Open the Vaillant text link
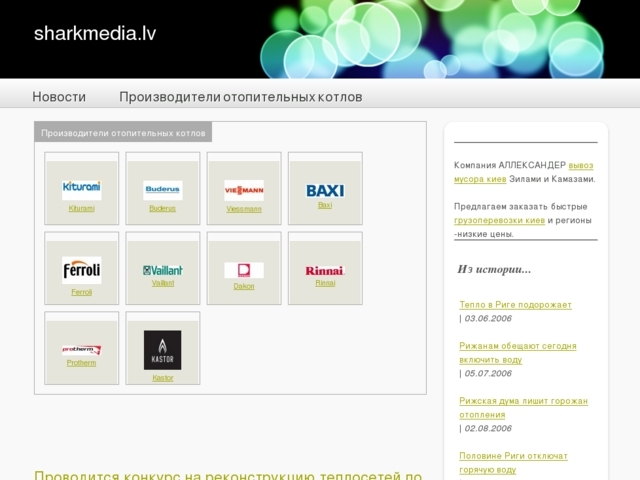 [x=163, y=283]
